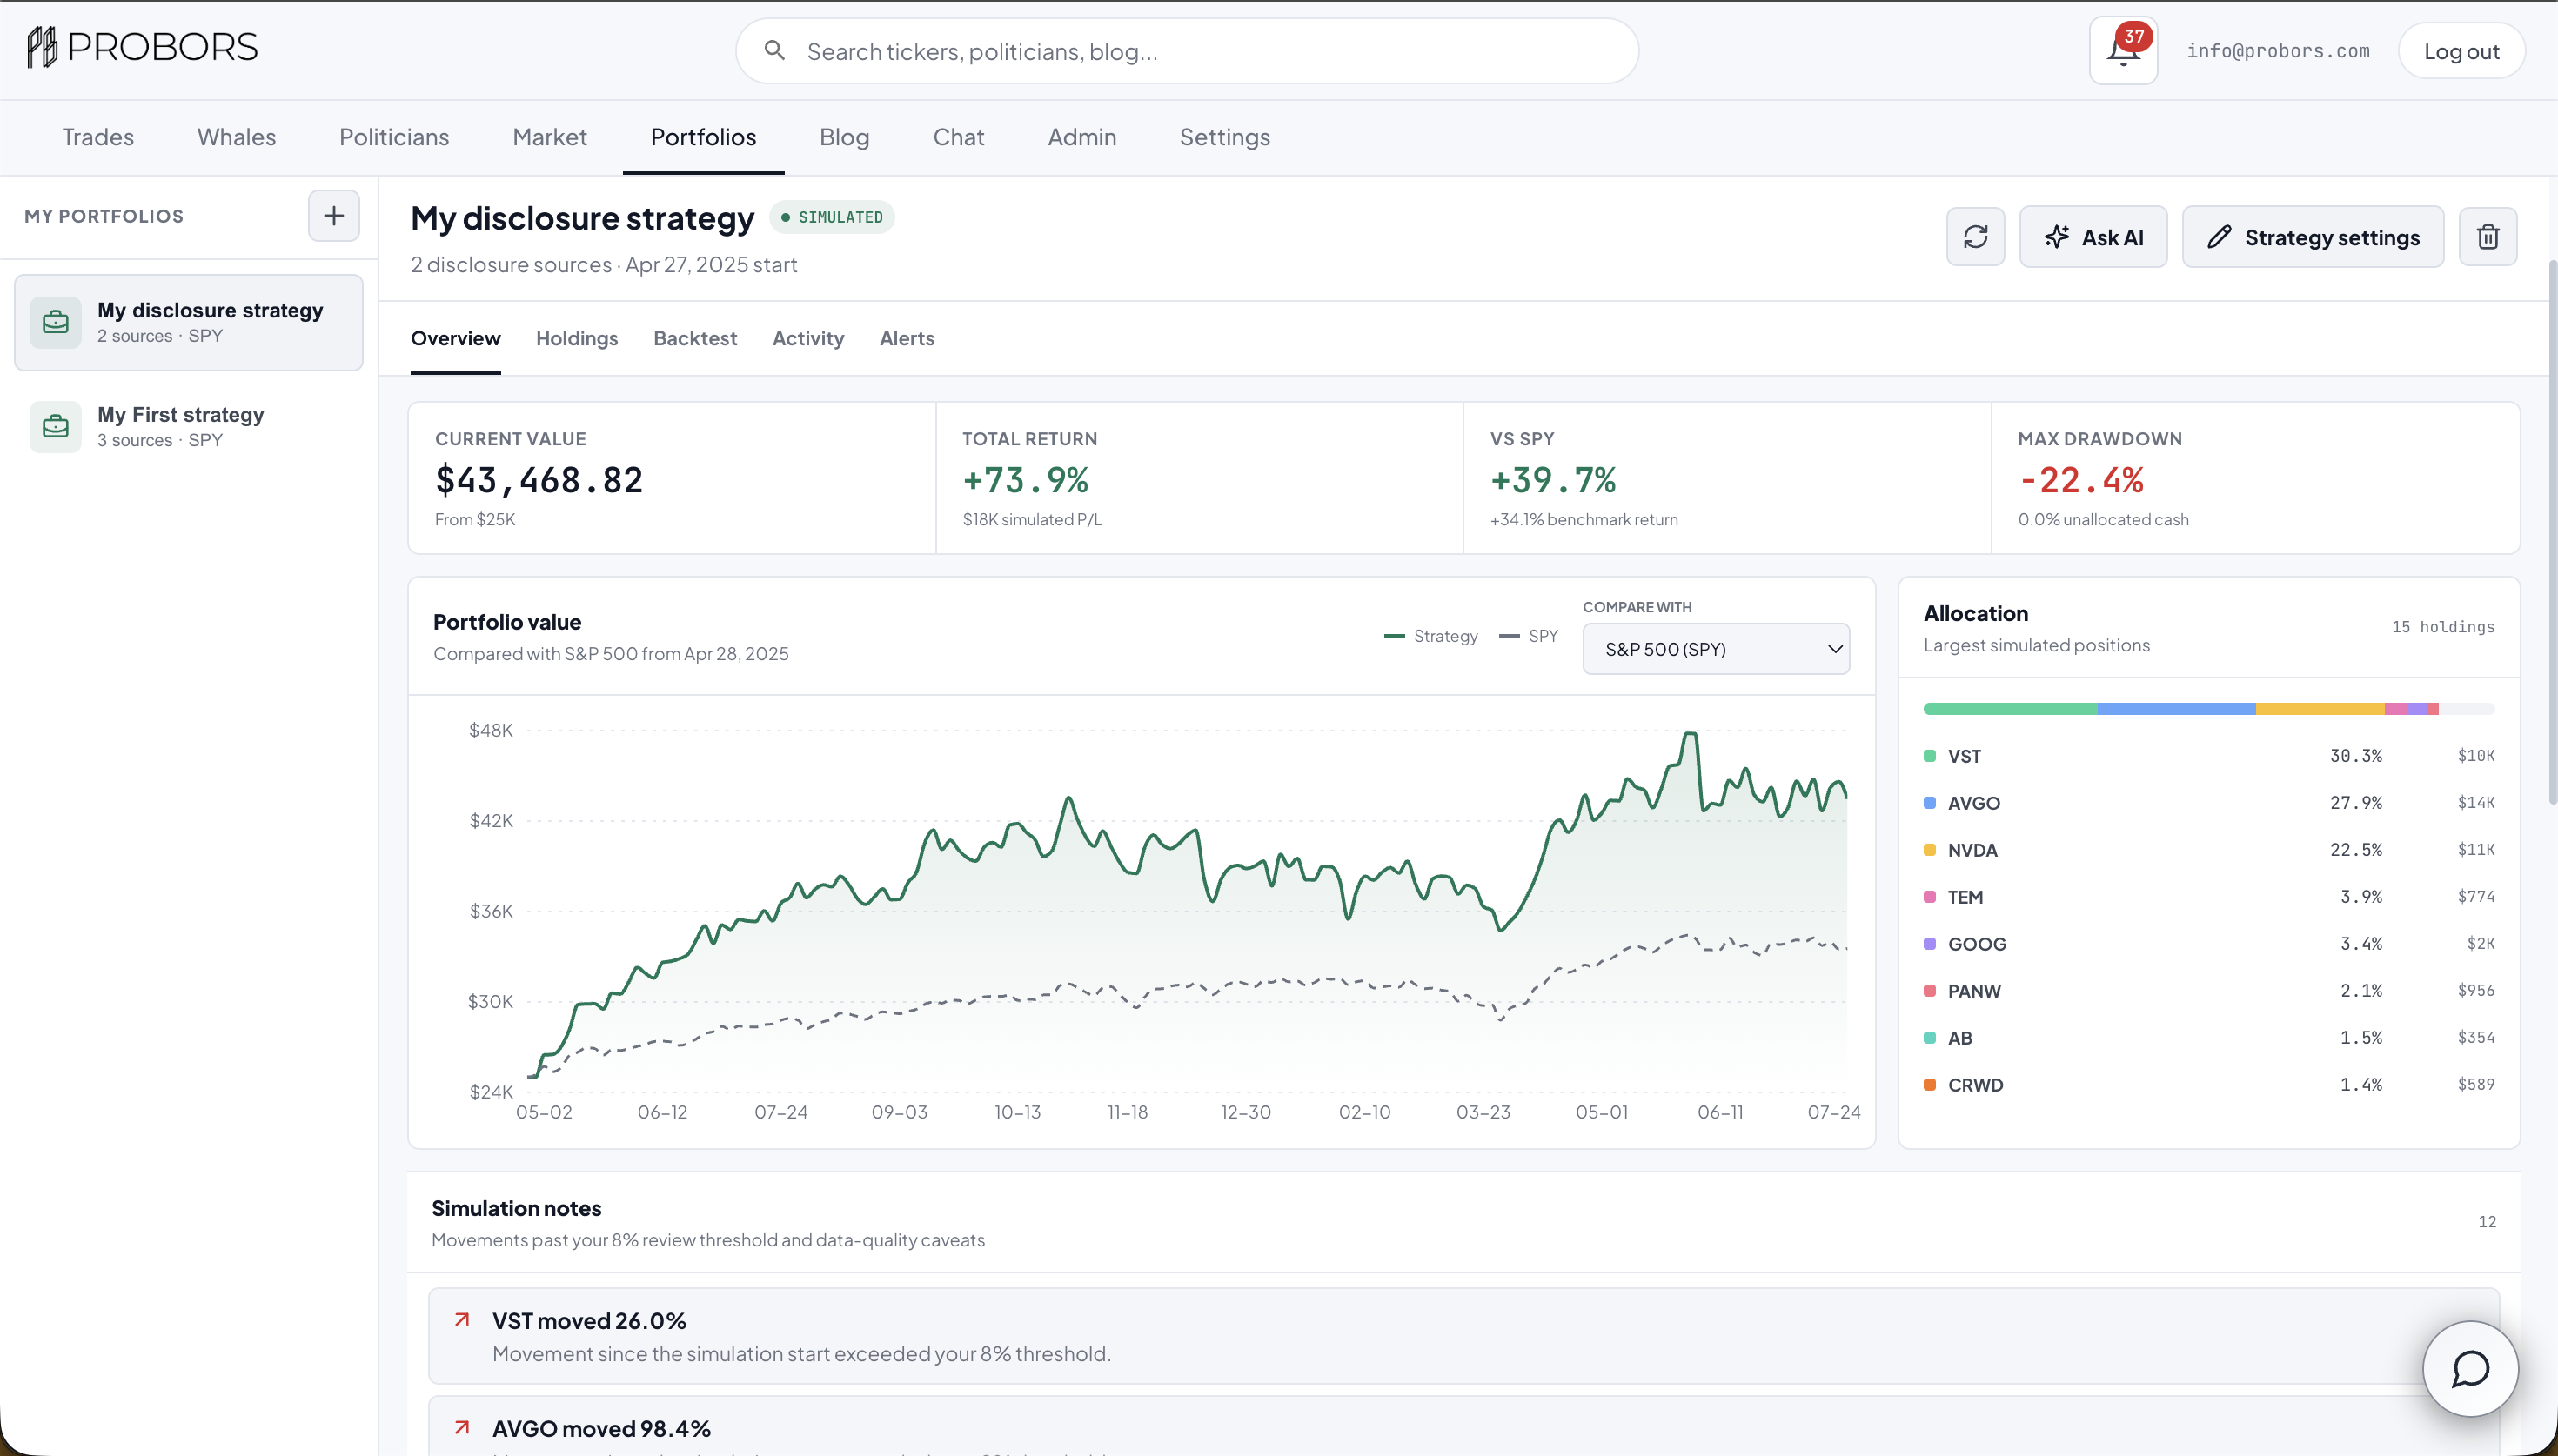
Task: Open the AVGO moved 98.4% note
Action: pyautogui.click(x=1464, y=1427)
